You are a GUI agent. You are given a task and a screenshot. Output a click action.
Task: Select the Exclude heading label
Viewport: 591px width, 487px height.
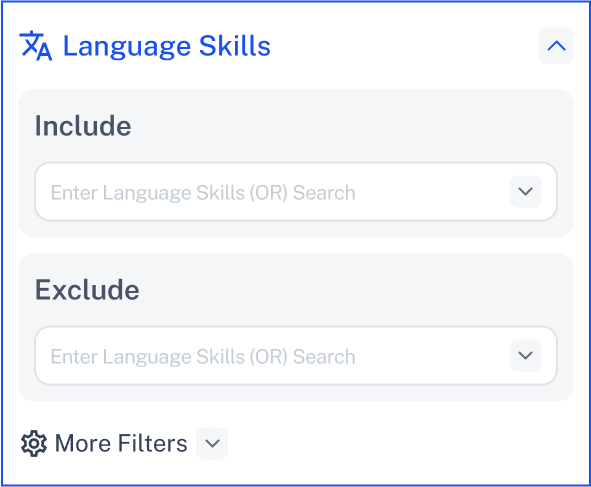pos(87,289)
